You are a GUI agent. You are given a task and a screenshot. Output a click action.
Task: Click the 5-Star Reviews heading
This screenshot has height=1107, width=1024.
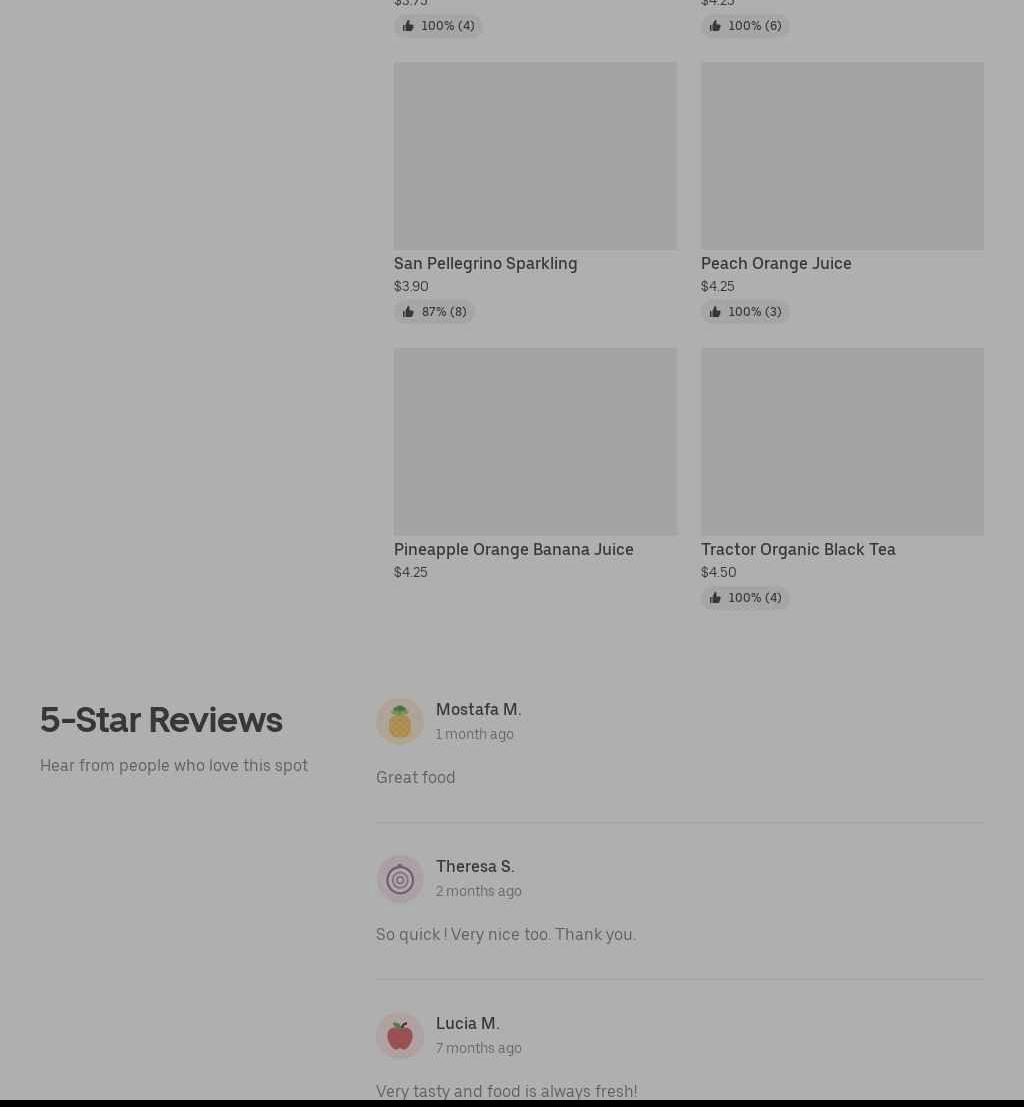[161, 720]
